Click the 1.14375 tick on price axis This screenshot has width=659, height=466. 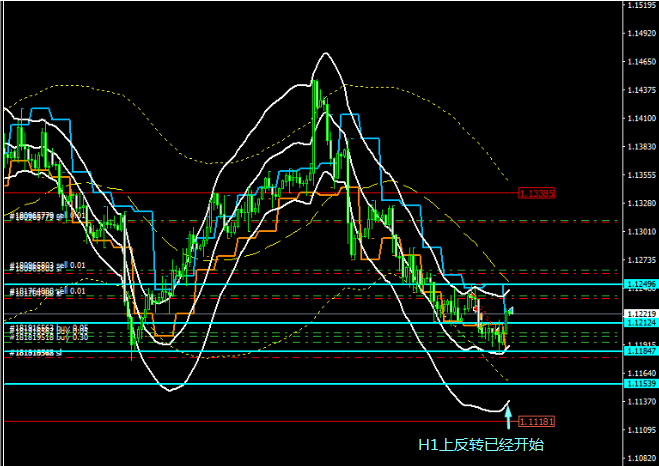tap(640, 90)
